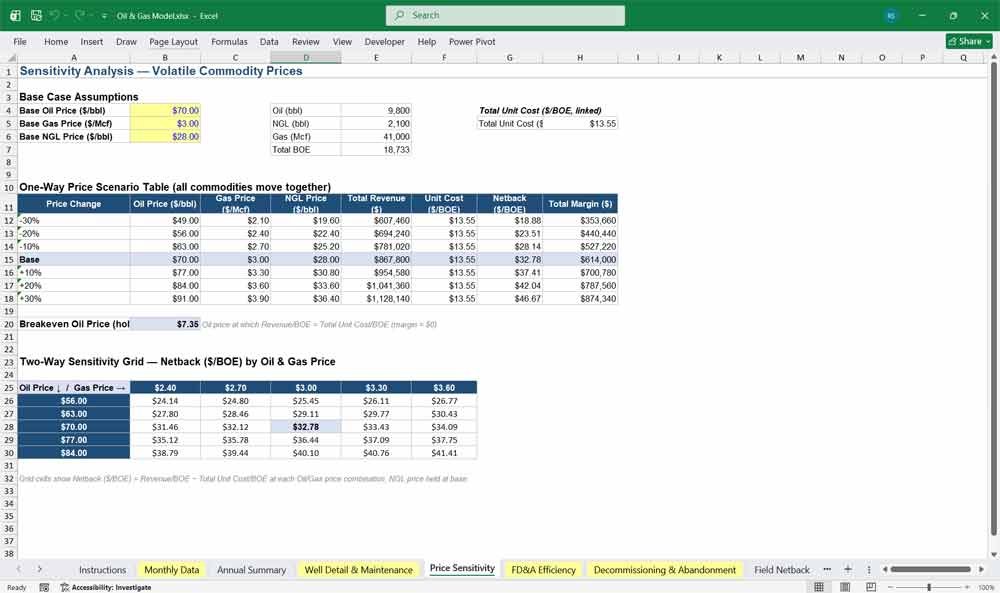
Task: Click the macro recording status bar icon
Action: pos(44,587)
